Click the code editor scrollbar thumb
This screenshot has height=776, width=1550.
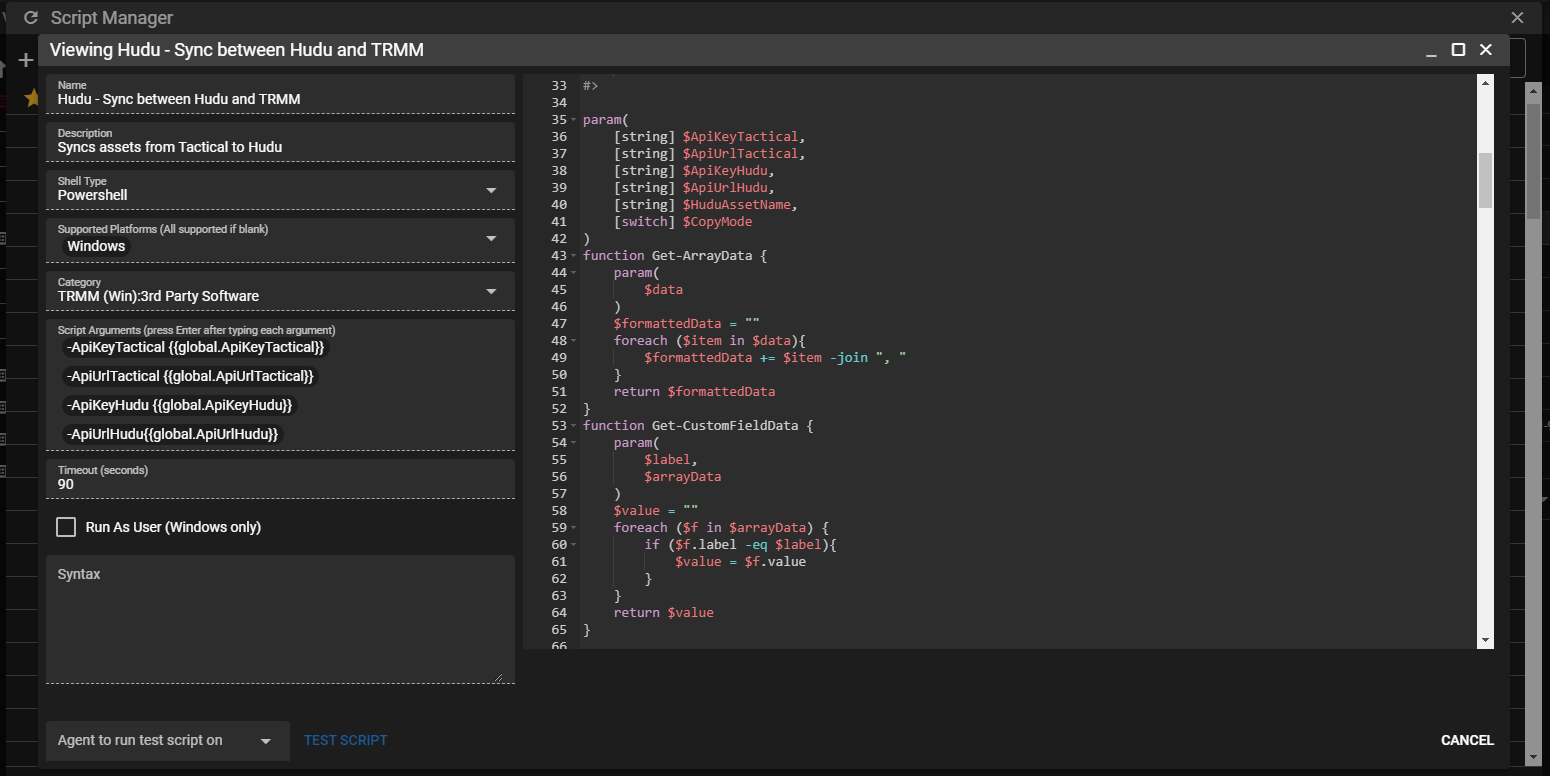[1485, 180]
